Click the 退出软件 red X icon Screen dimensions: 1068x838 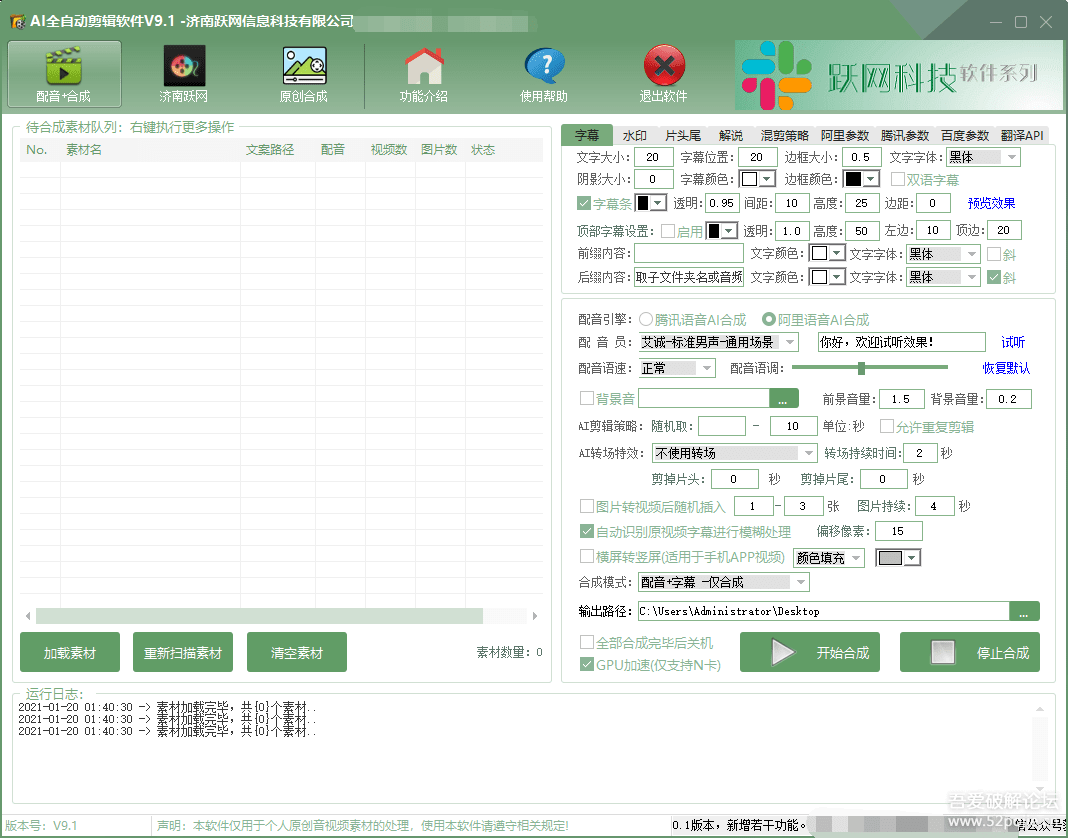[663, 74]
